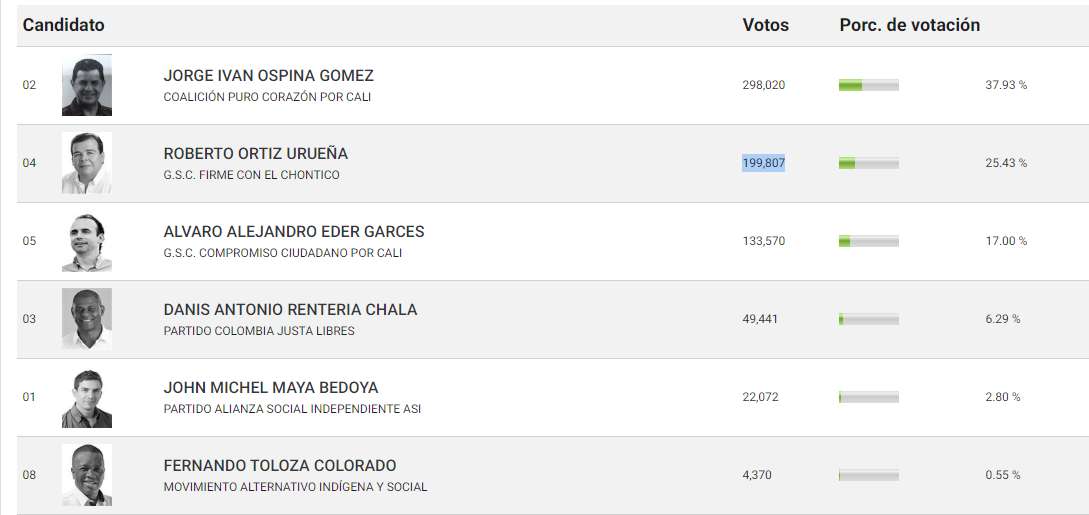Select the name JORGE IVAN OSPINA GOMEZ
Viewport: 1089px width, 515px height.
[x=268, y=76]
